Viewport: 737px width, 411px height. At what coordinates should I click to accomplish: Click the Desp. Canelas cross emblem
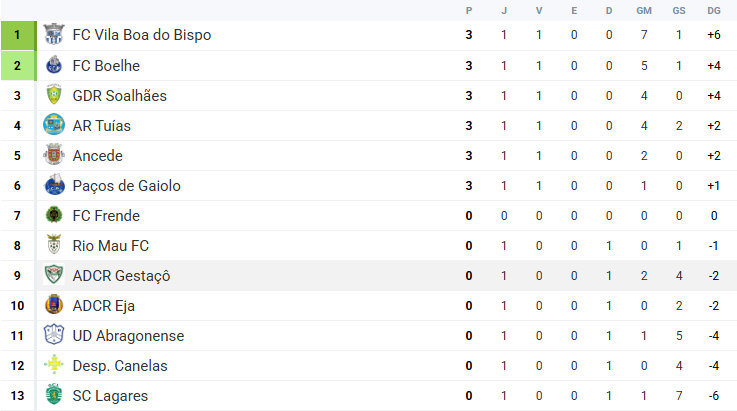click(54, 365)
